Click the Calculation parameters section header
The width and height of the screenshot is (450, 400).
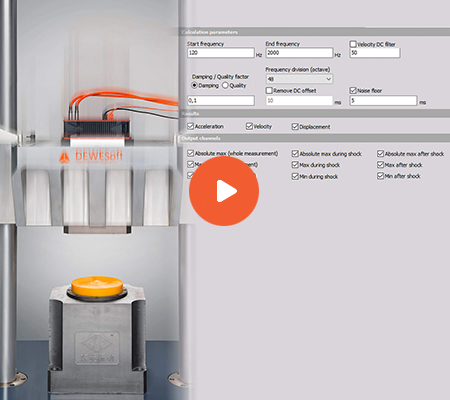pos(315,32)
